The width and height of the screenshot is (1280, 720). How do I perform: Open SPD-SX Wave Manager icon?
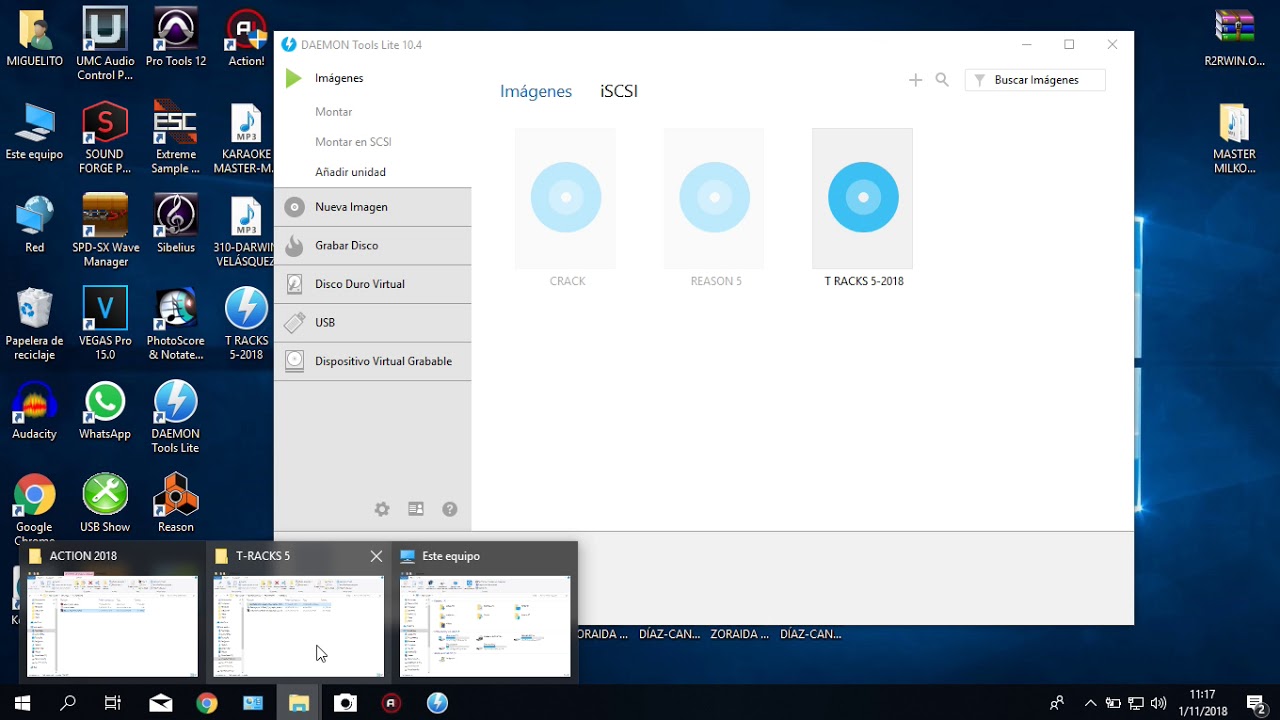(105, 230)
